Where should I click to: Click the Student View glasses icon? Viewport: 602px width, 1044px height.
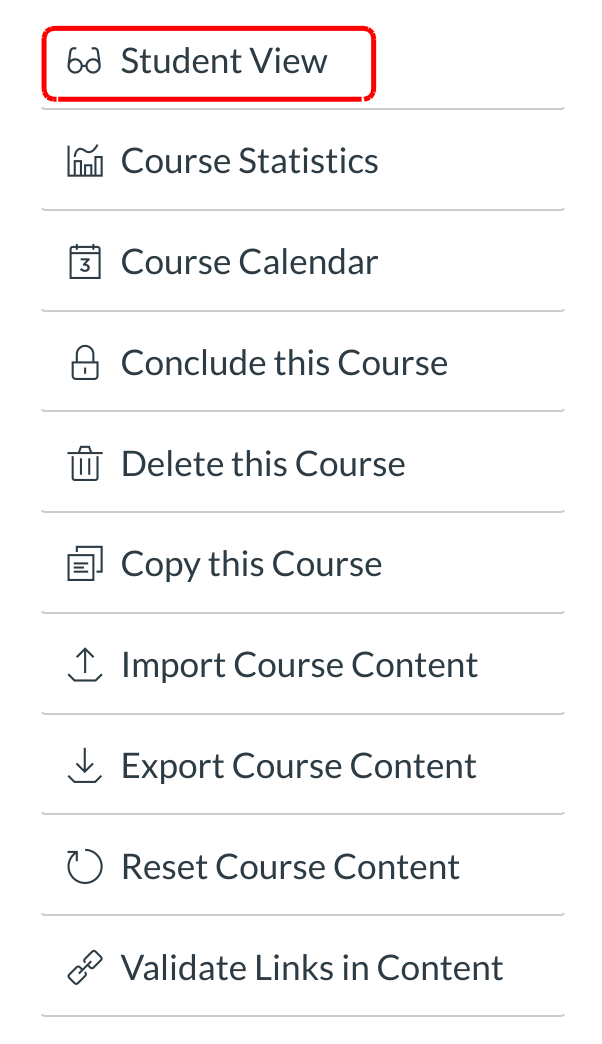(84, 62)
